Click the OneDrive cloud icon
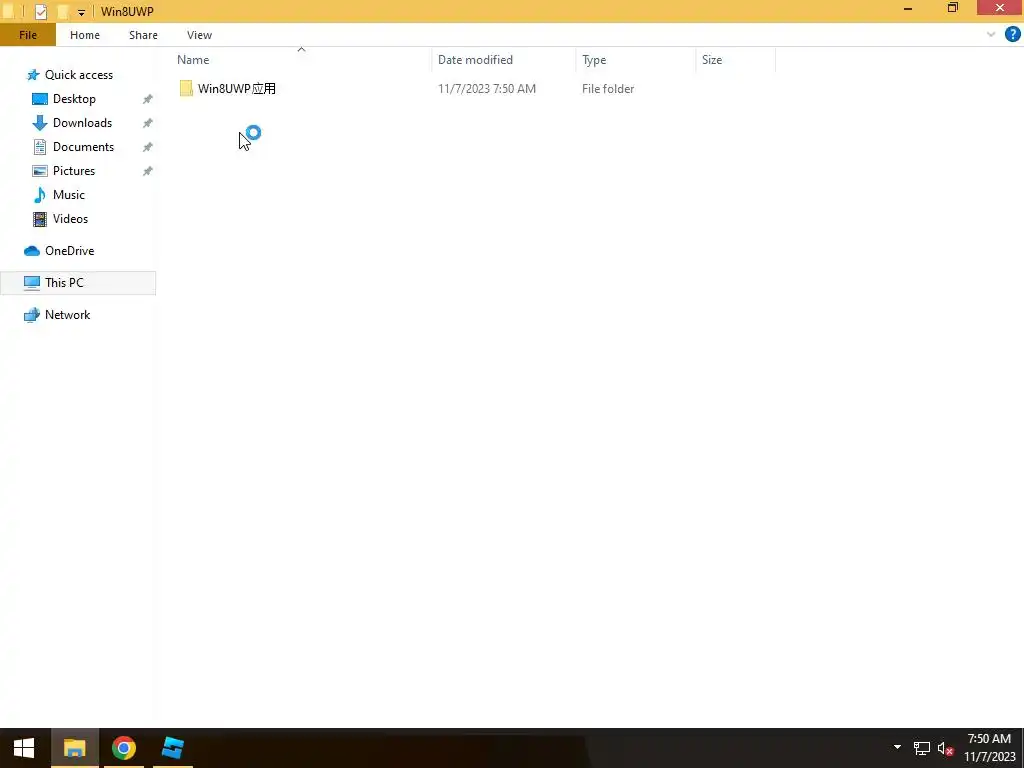This screenshot has height=768, width=1024. (x=32, y=251)
